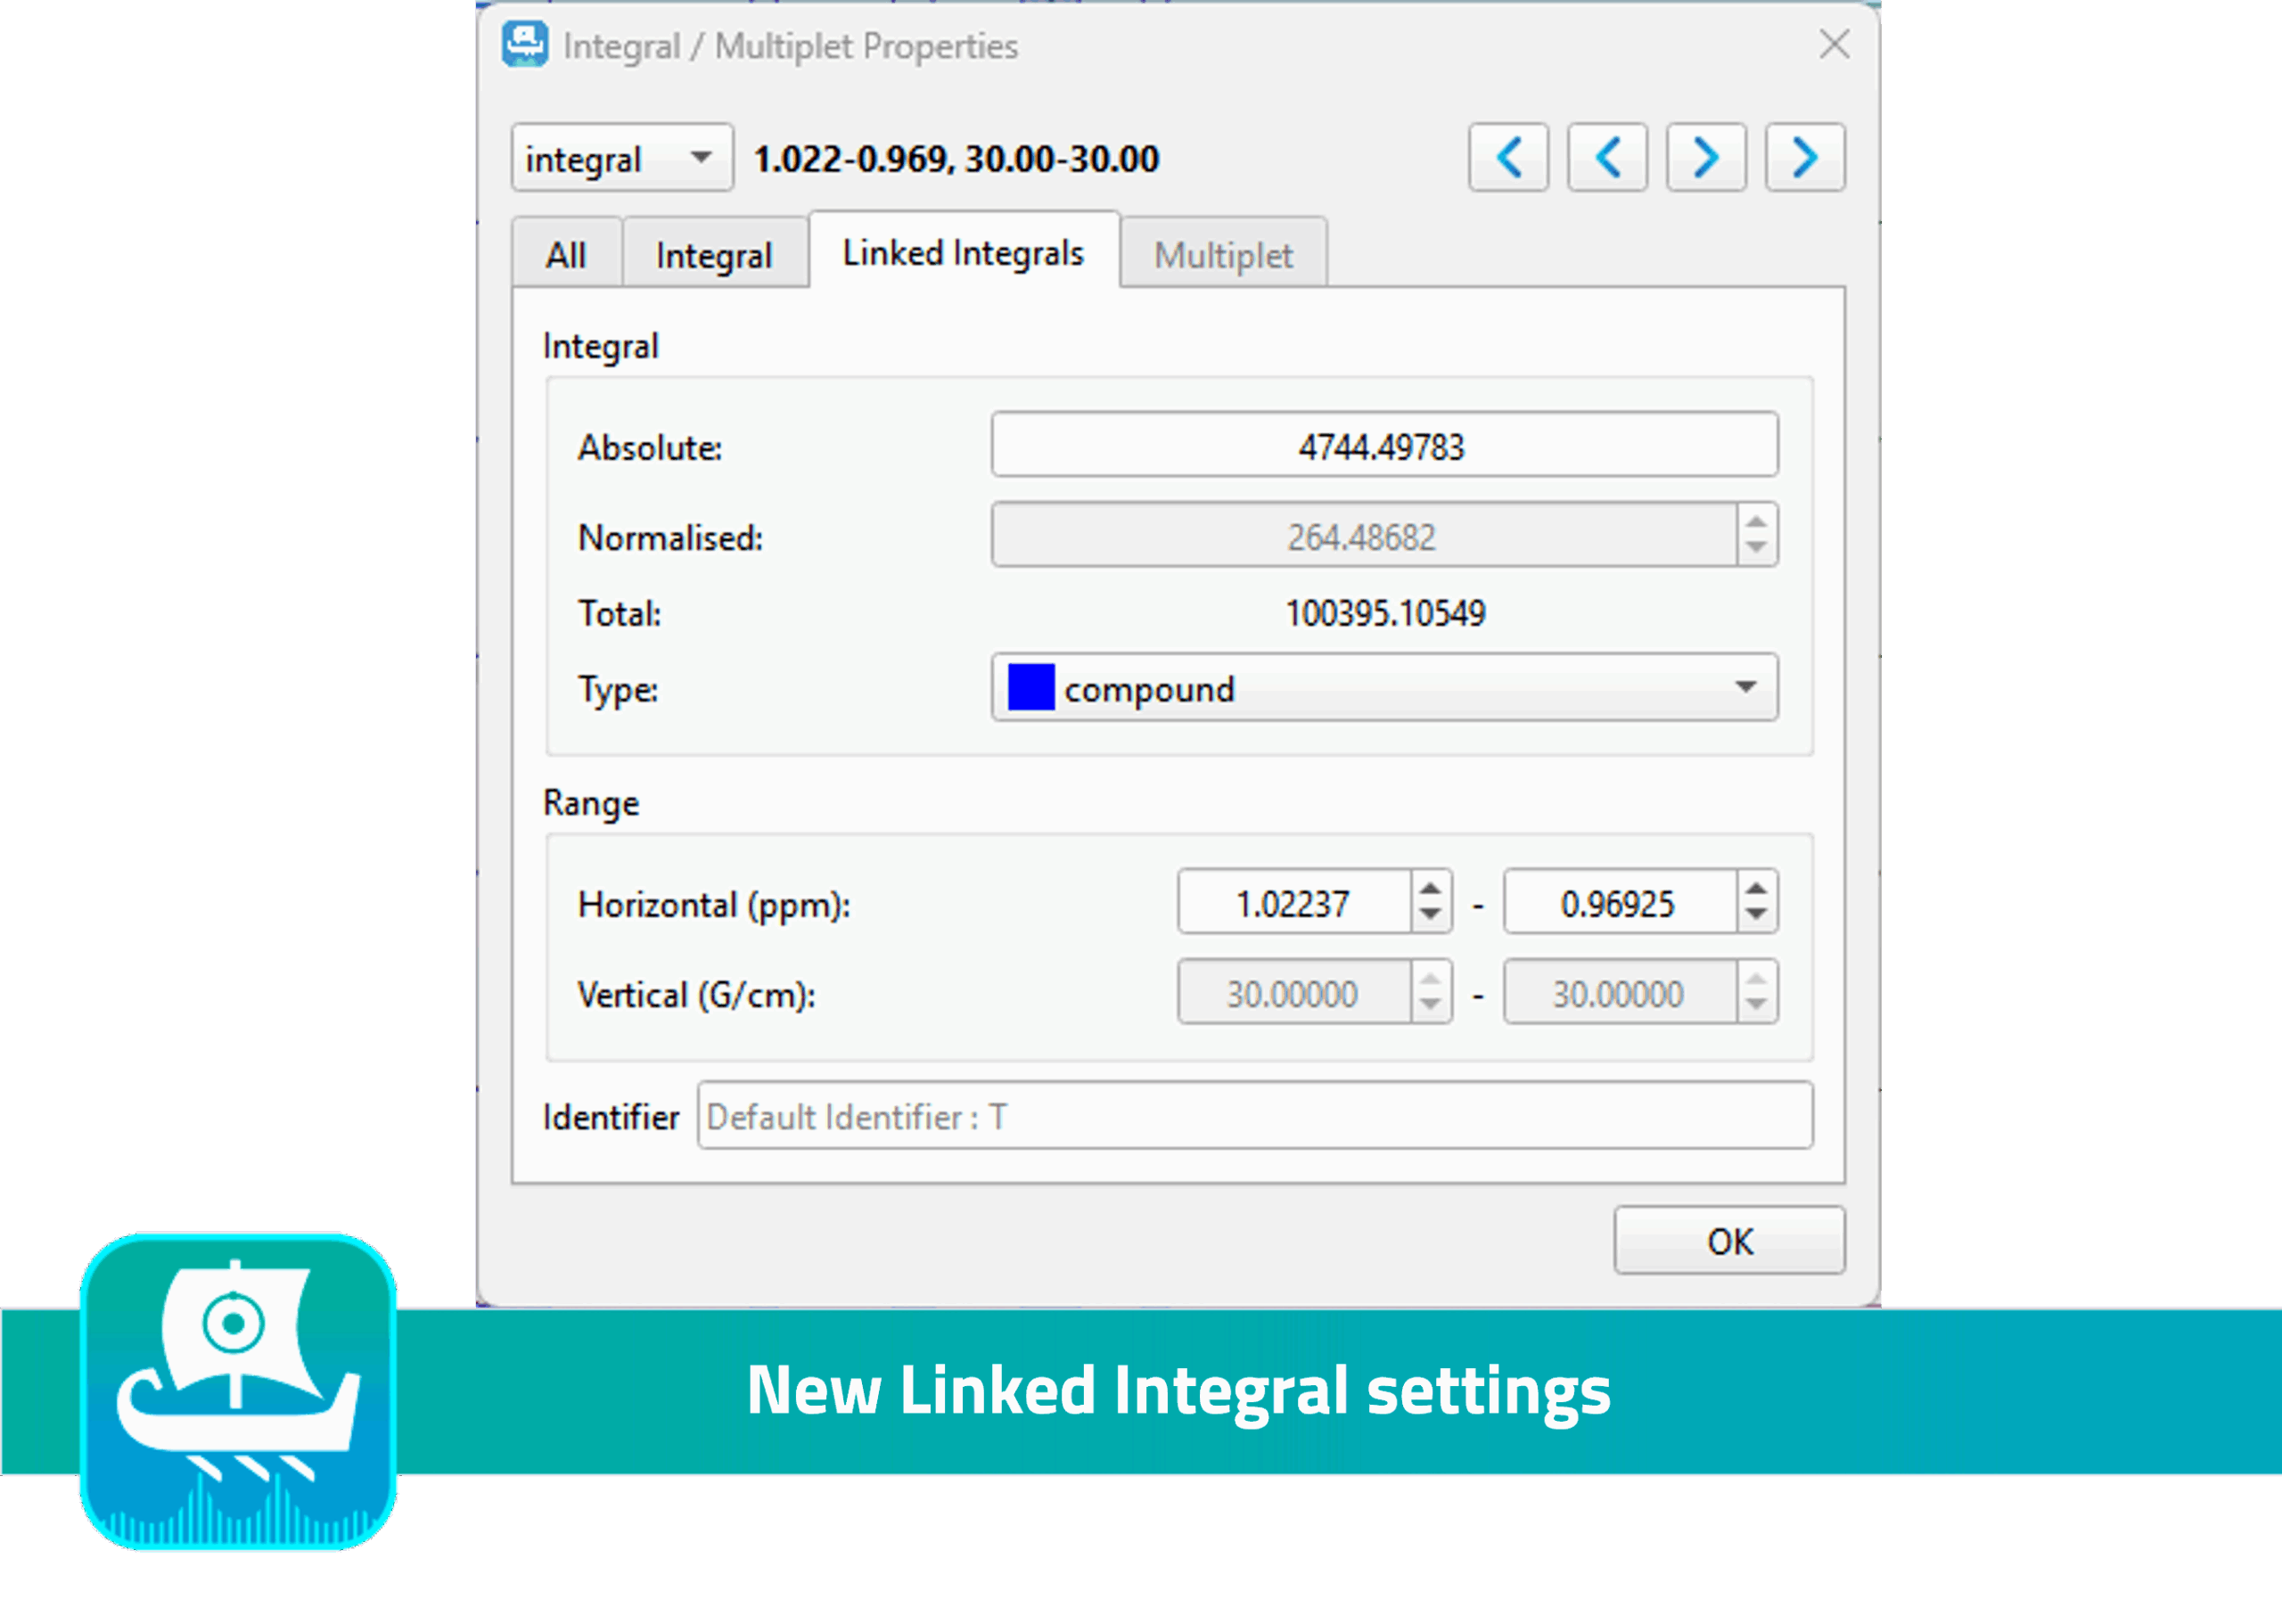The height and width of the screenshot is (1624, 2282).
Task: Click the Viking ship logo icon
Action: [238, 1392]
